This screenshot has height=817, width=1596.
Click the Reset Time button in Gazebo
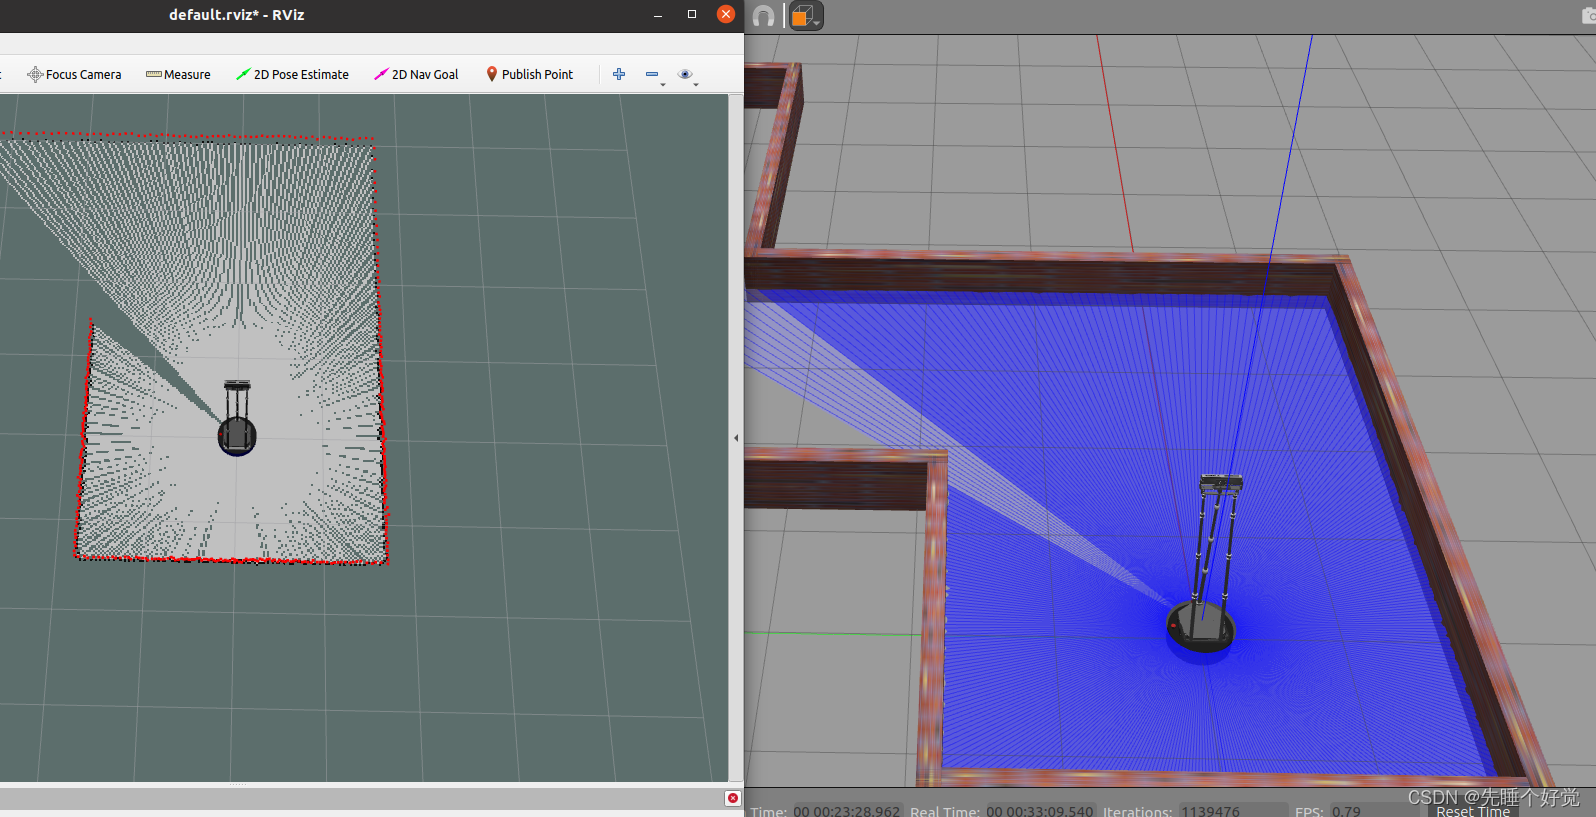click(x=1473, y=811)
